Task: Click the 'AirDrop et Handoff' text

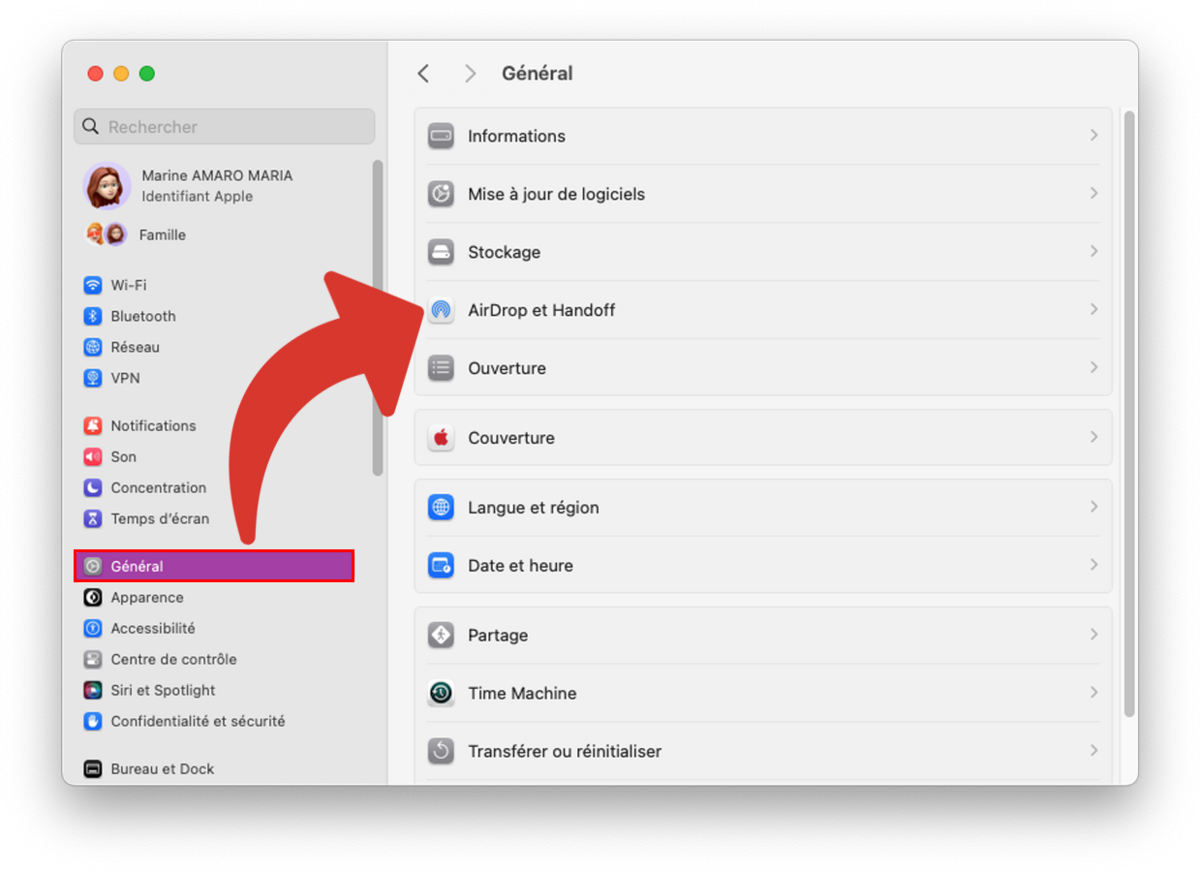Action: click(541, 310)
